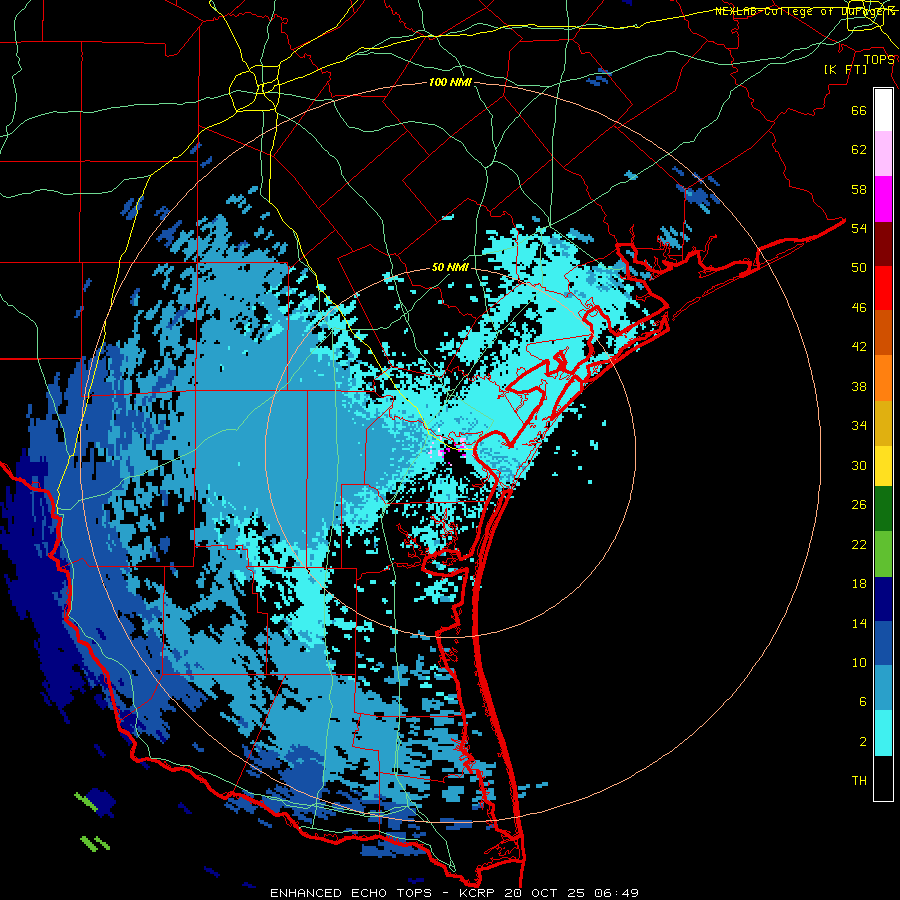
Task: Click the legend value '46'
Action: [859, 308]
